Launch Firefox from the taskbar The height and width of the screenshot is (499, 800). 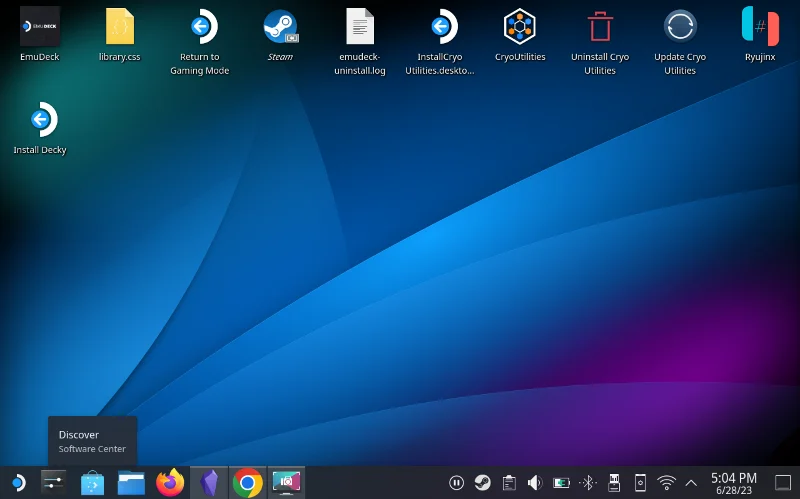170,482
